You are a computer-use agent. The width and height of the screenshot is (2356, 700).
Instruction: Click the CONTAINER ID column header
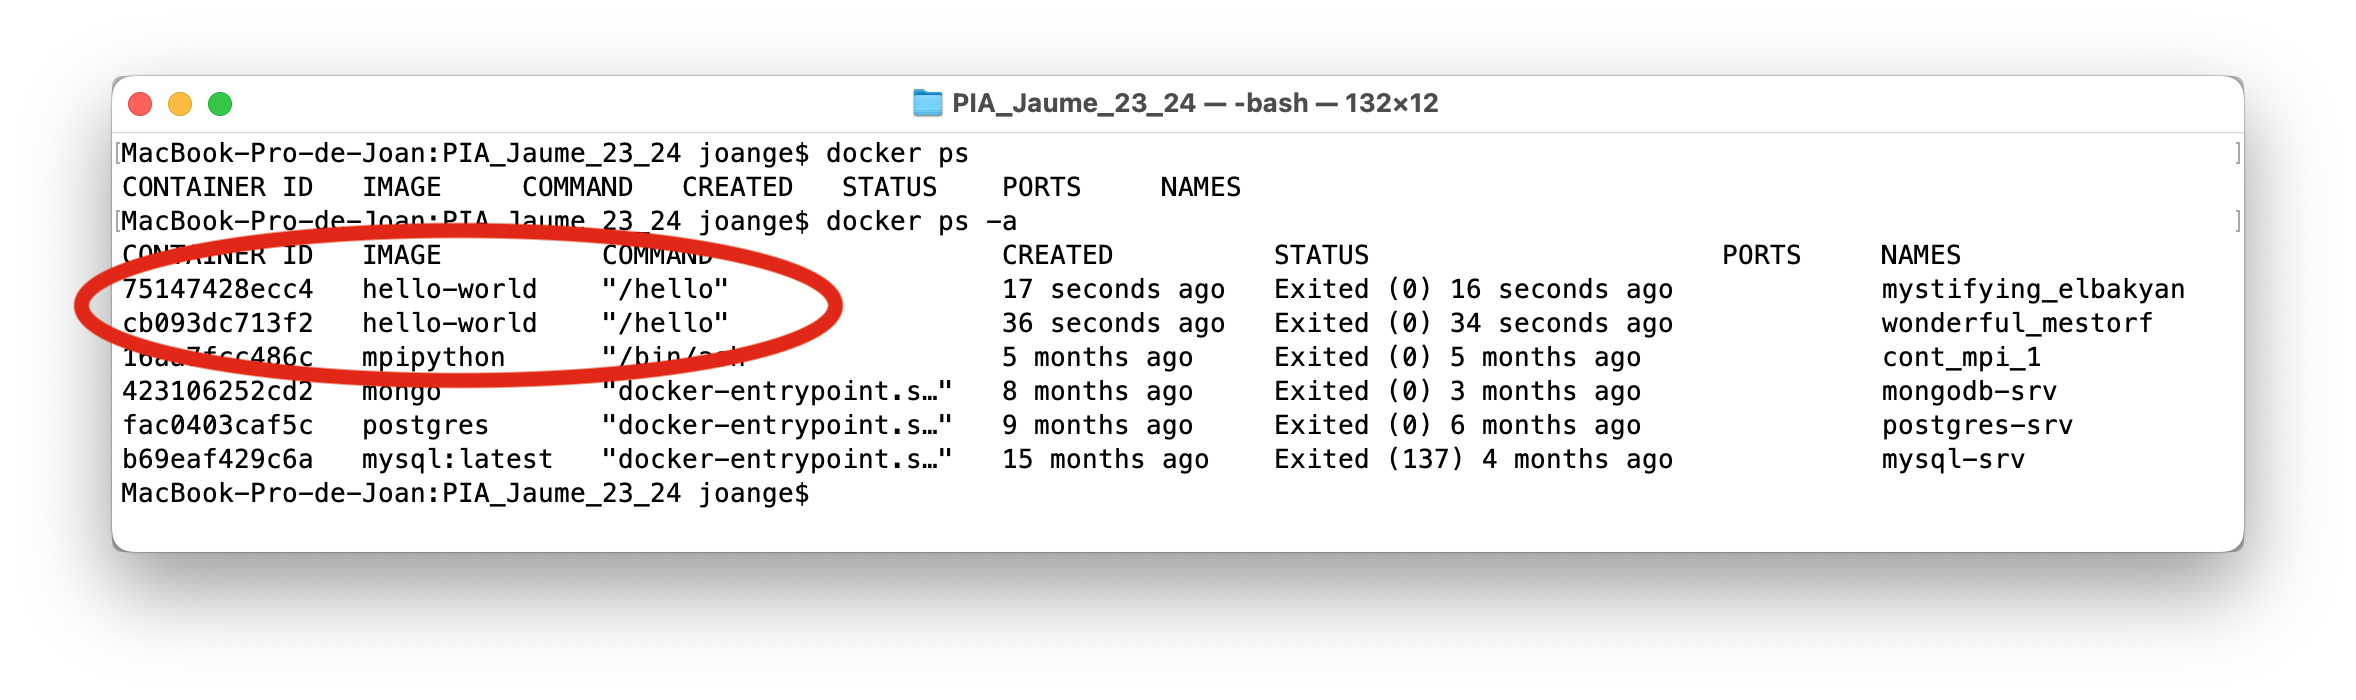(218, 254)
